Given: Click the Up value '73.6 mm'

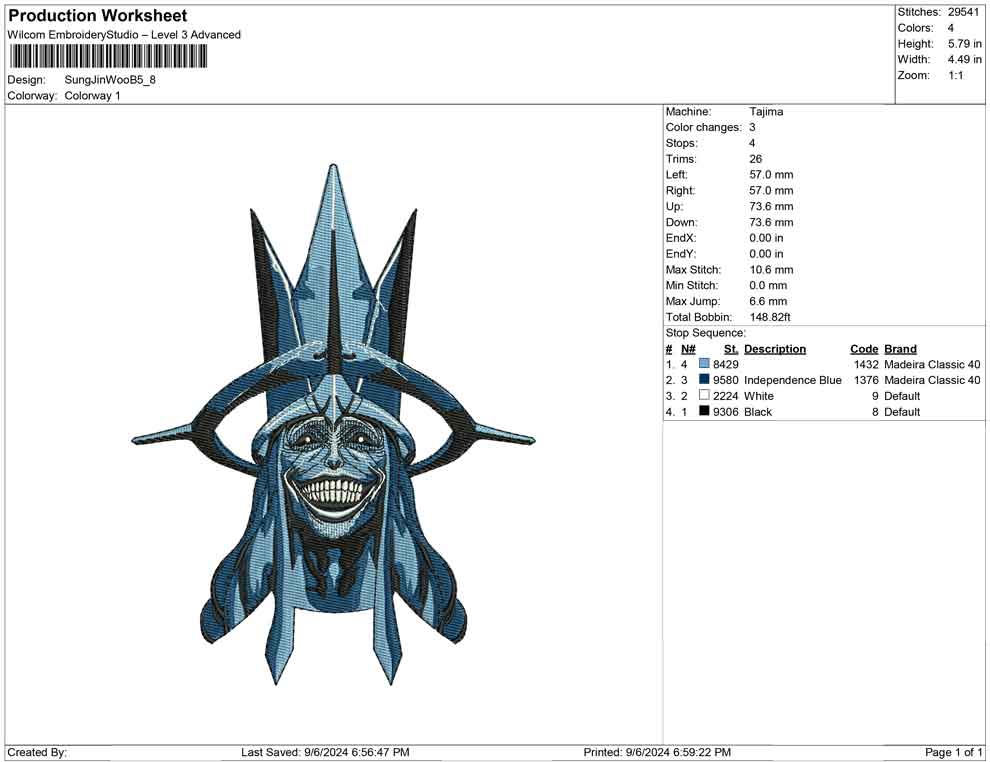Looking at the screenshot, I should point(771,206).
